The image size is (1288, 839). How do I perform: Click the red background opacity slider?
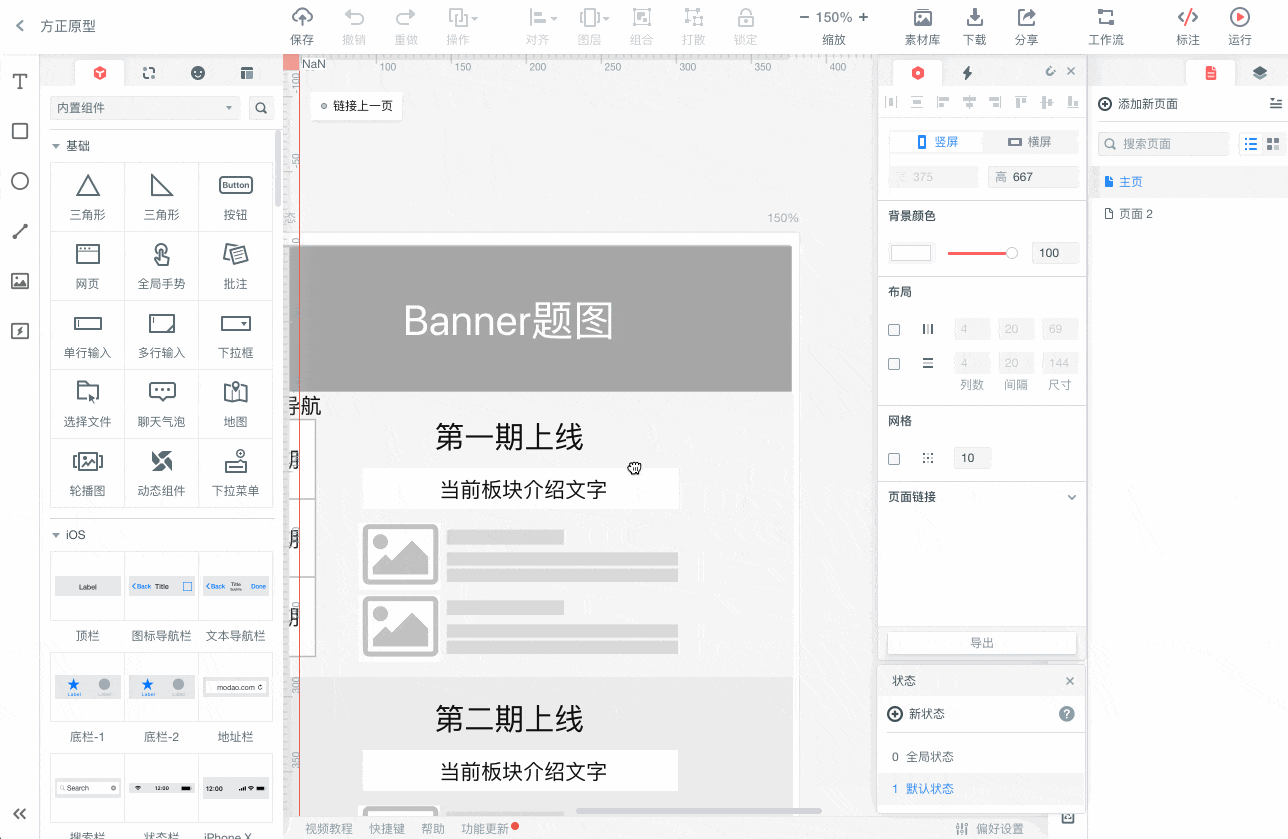click(981, 253)
